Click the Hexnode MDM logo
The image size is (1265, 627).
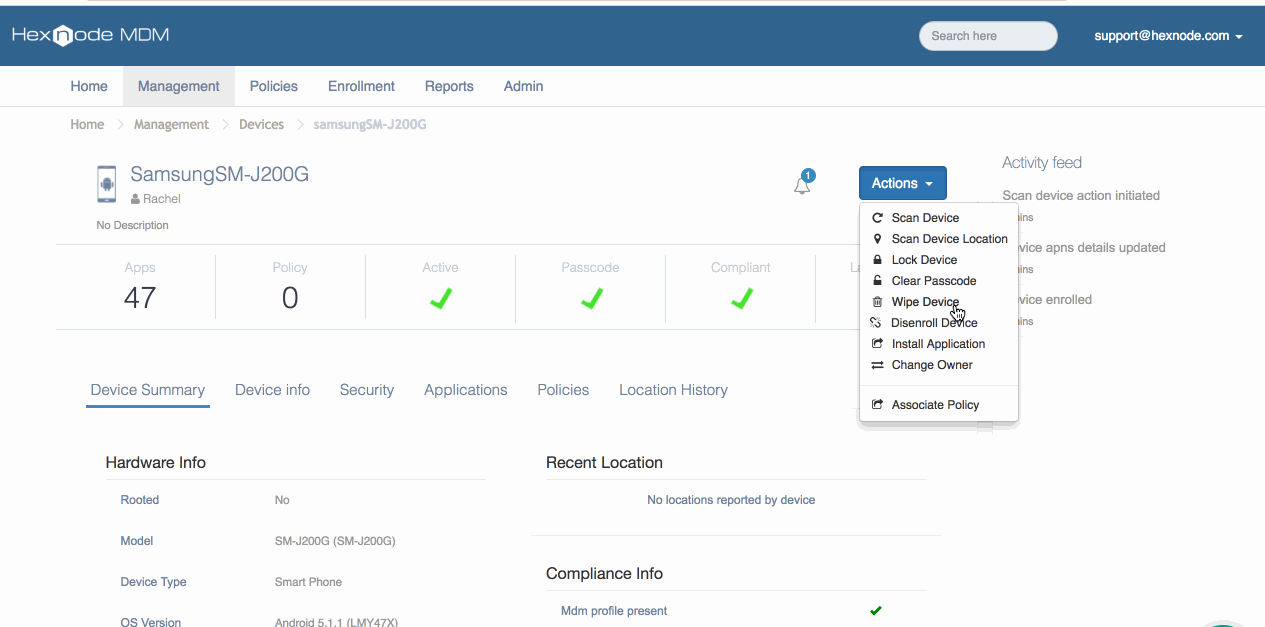(x=90, y=35)
